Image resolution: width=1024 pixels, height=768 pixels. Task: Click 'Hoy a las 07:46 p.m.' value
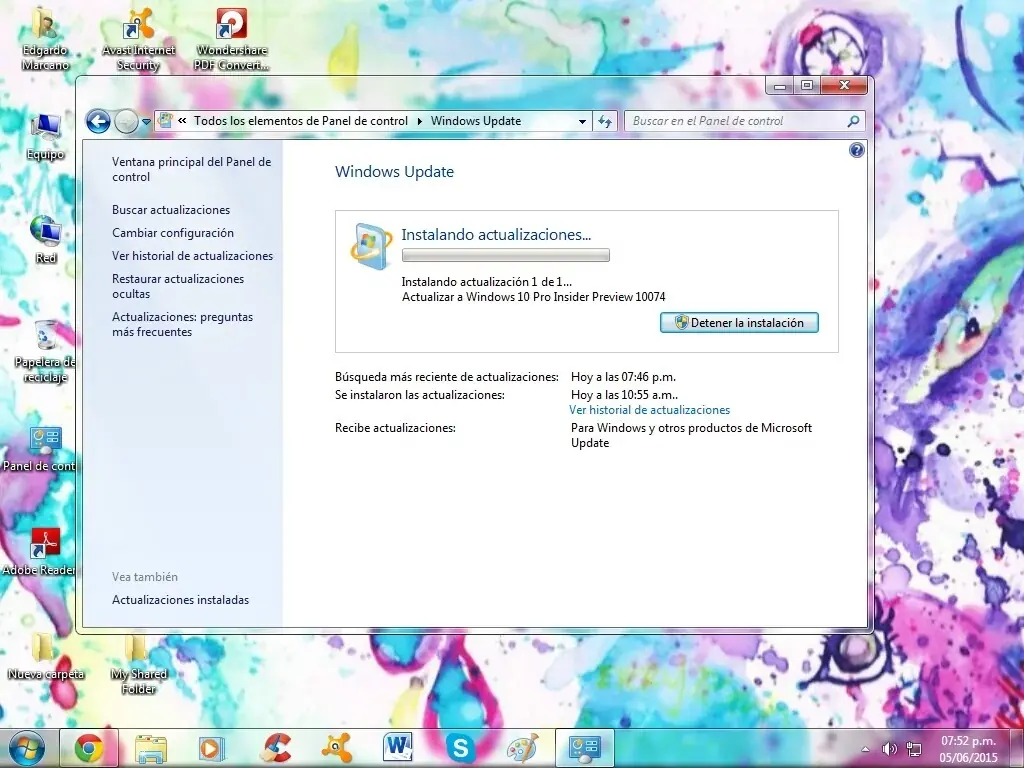(623, 377)
